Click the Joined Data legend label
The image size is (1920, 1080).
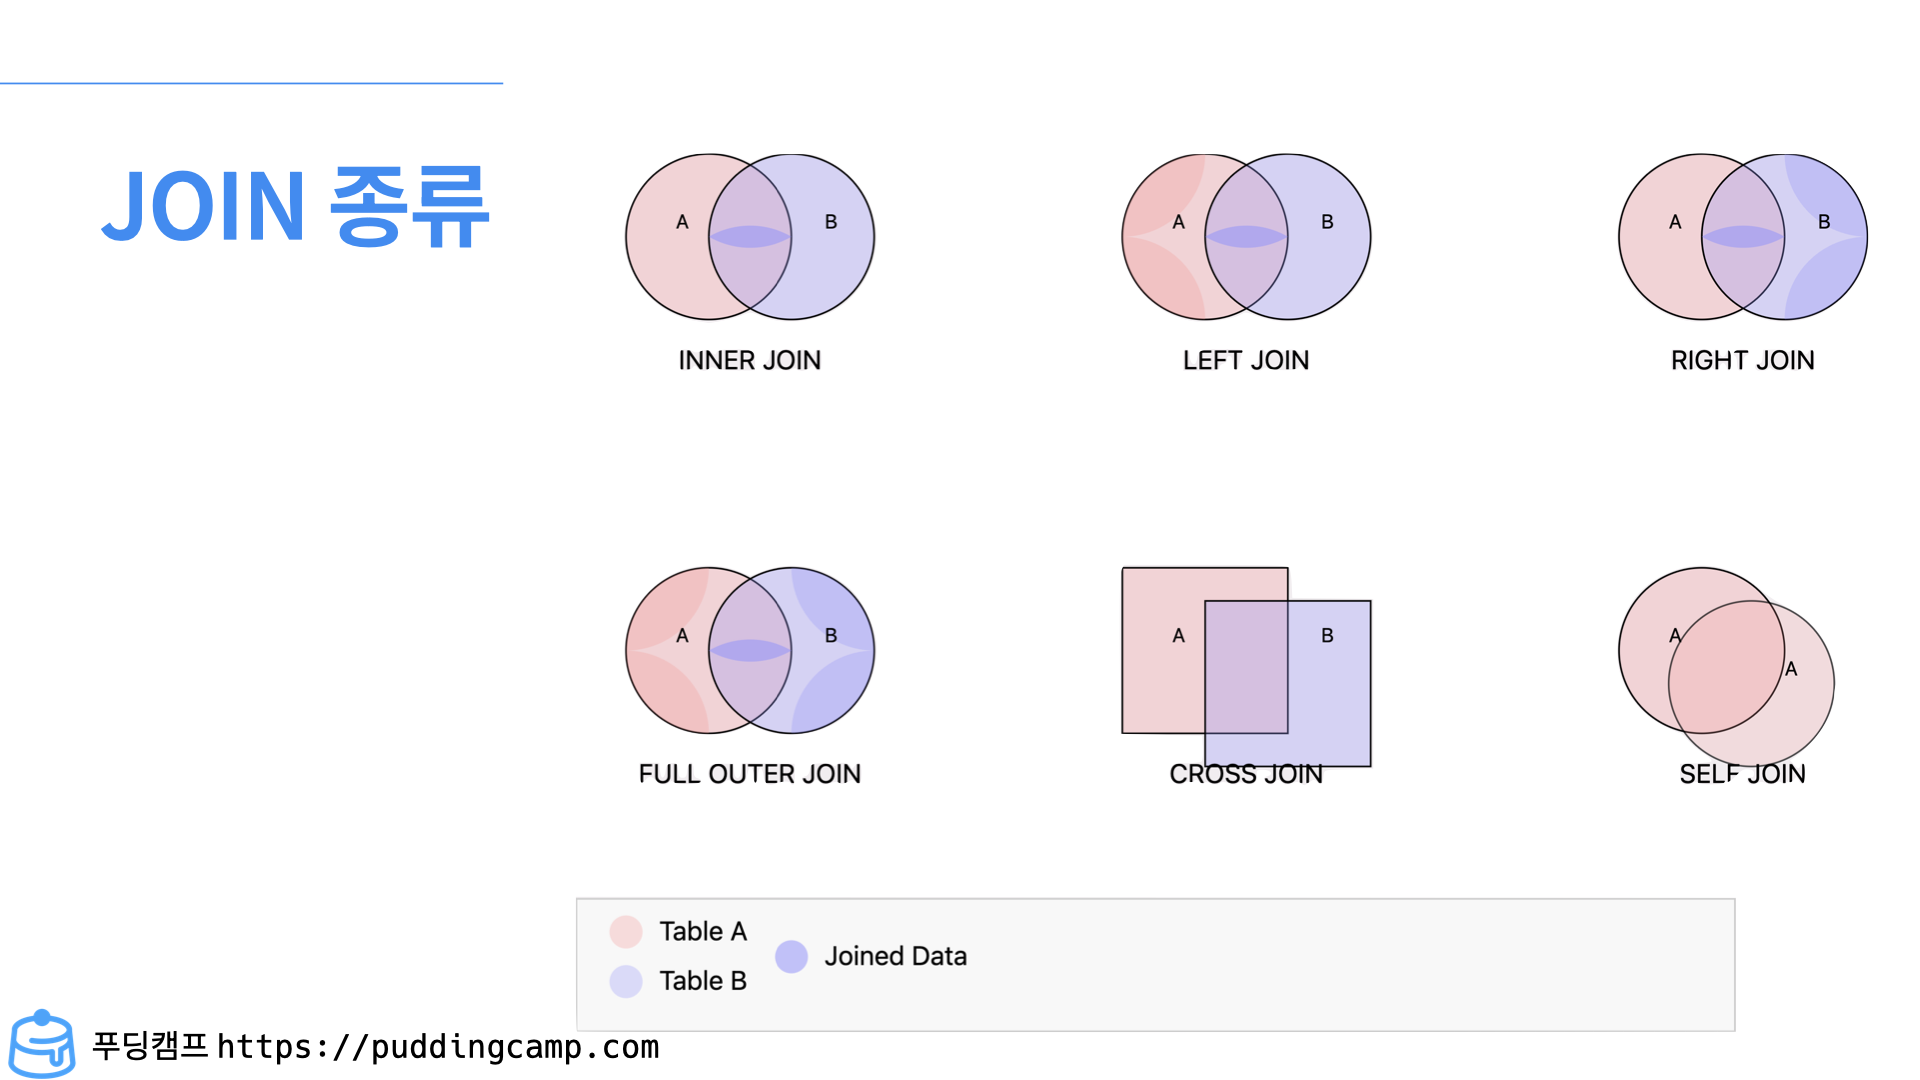896,957
